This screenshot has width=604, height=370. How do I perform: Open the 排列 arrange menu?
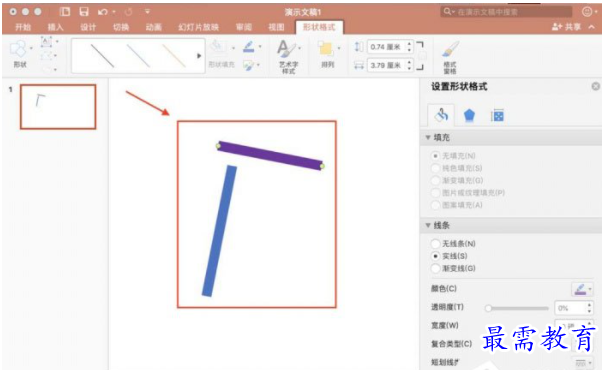click(327, 54)
